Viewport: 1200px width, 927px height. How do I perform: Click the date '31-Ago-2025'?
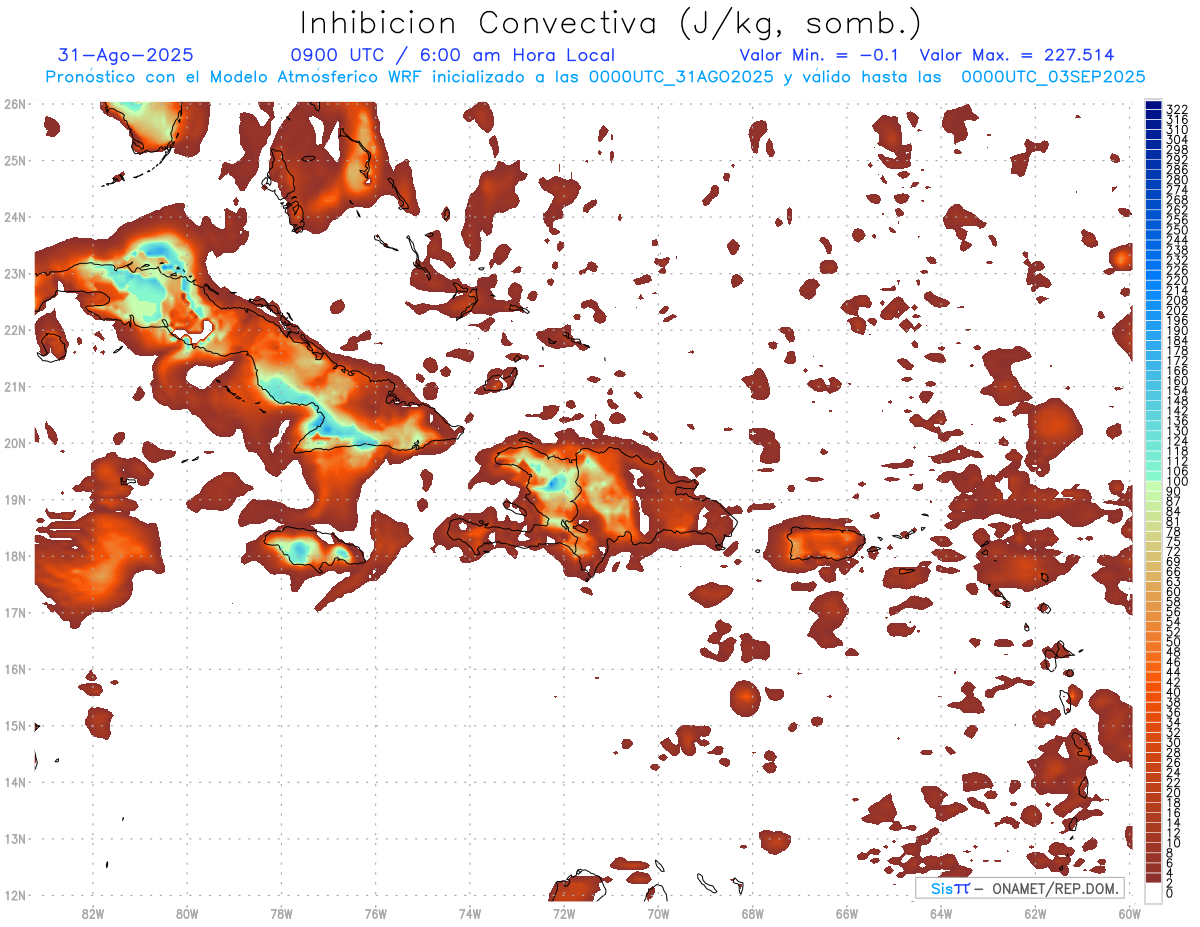tap(126, 55)
